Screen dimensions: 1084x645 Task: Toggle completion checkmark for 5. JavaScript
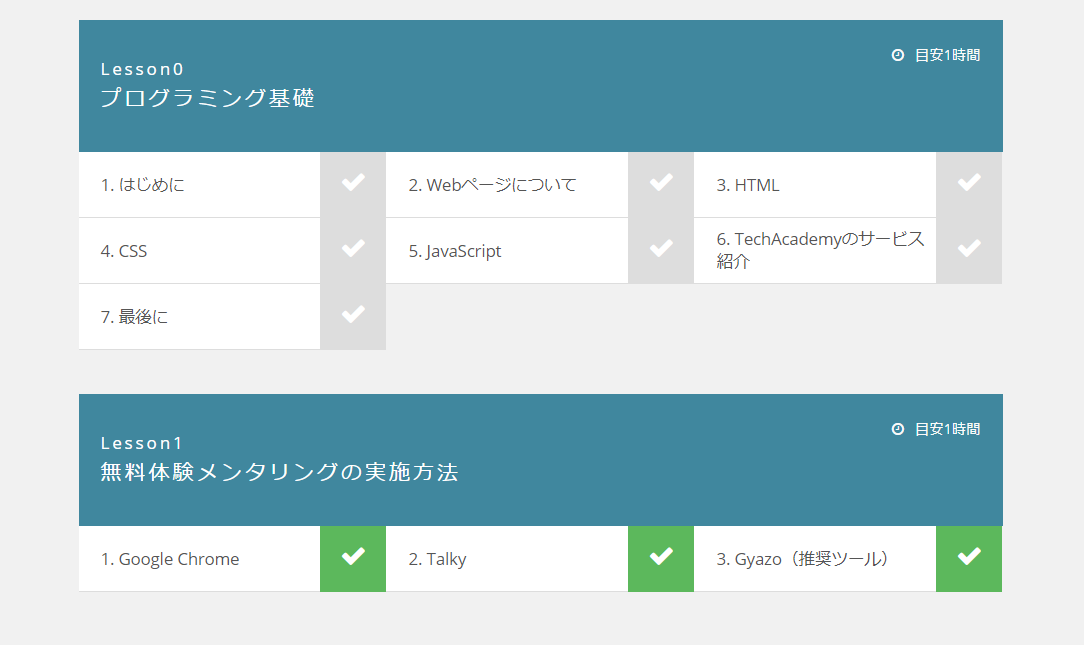(660, 250)
